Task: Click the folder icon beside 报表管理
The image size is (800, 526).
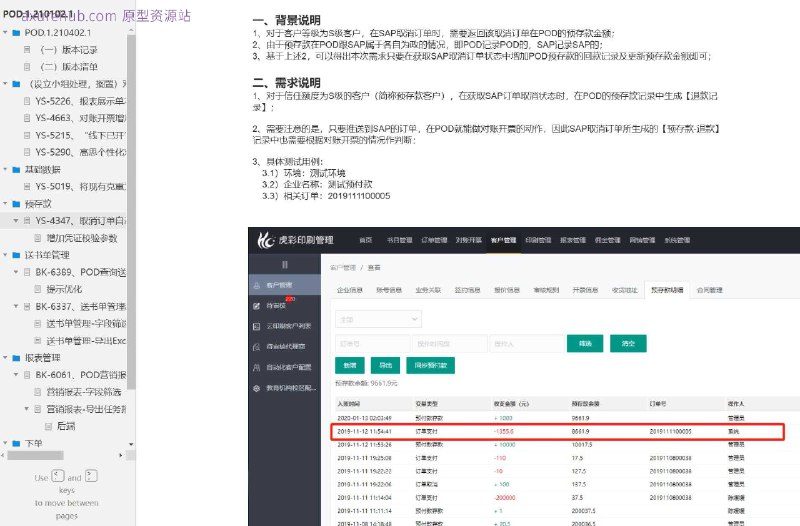Action: (x=16, y=358)
